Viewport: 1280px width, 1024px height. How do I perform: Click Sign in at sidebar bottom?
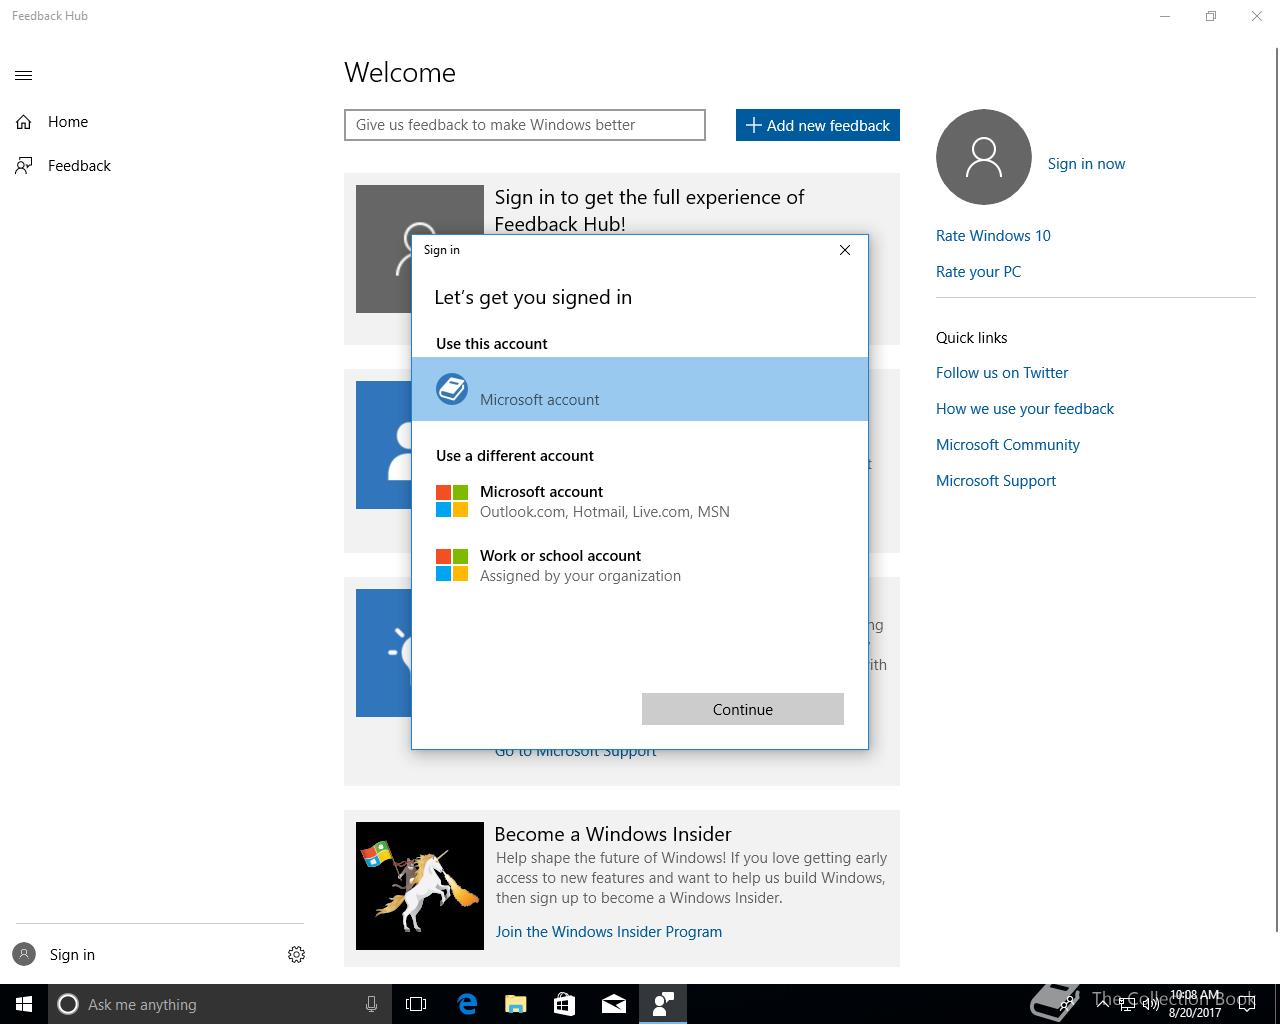(72, 955)
